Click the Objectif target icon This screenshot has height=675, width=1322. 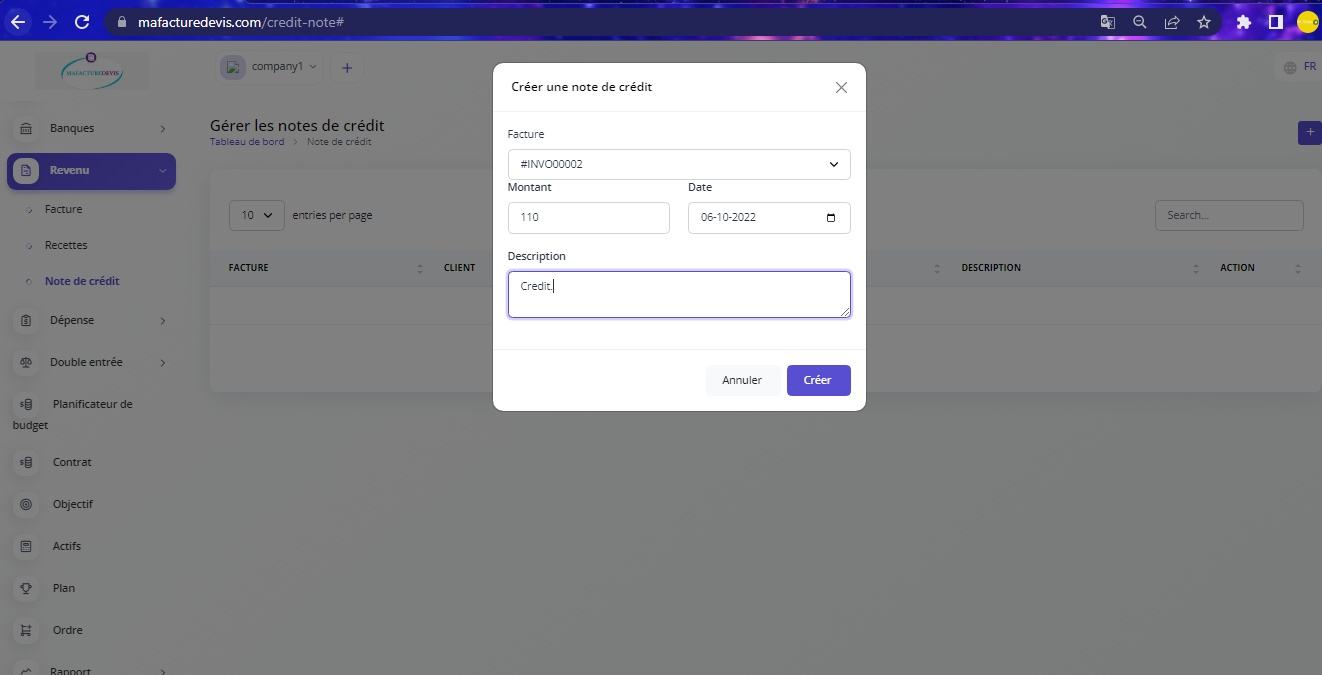(26, 504)
